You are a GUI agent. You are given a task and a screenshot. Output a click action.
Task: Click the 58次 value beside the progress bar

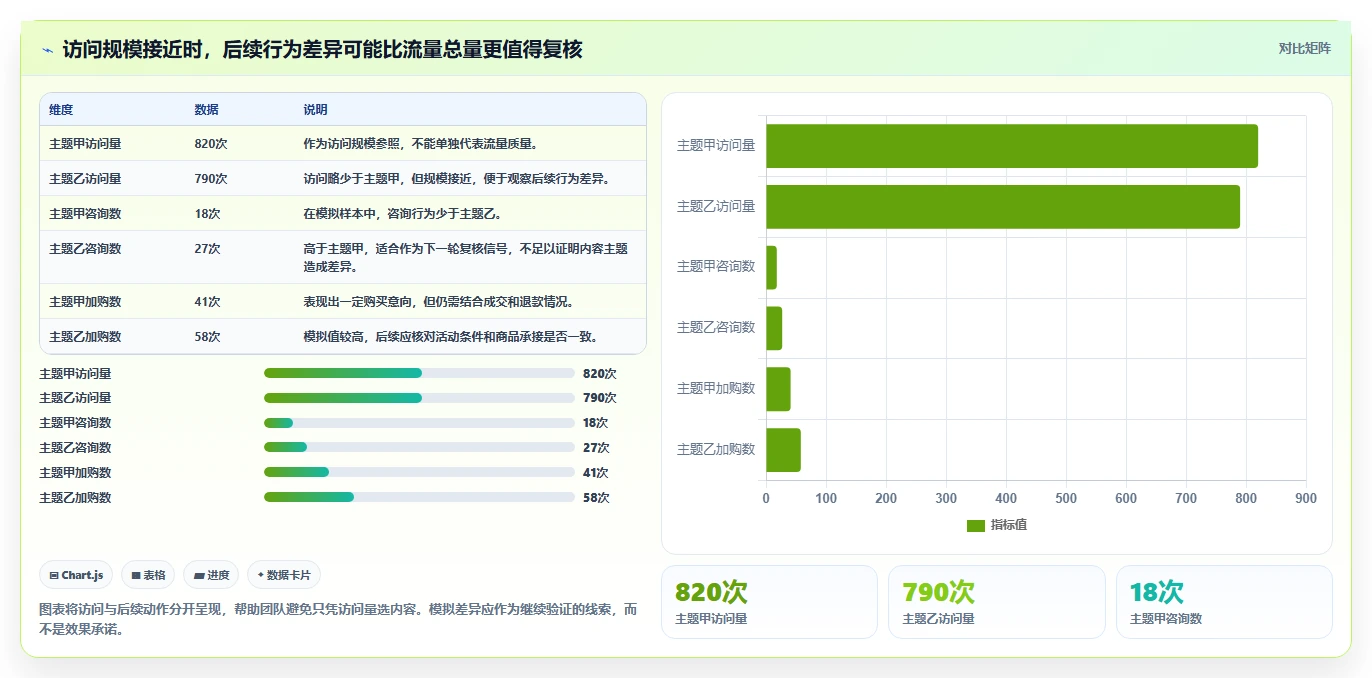[x=596, y=497]
